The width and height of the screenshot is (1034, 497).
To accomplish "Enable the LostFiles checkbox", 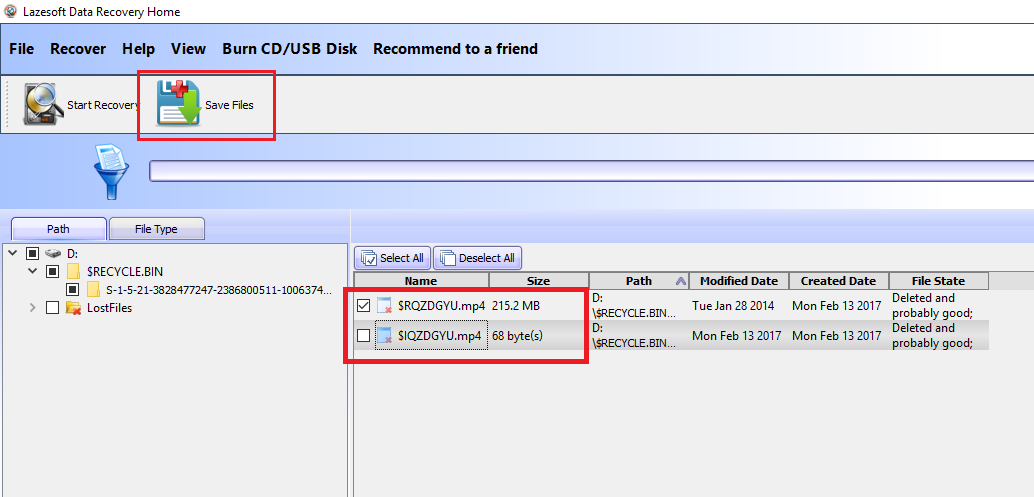I will click(x=52, y=308).
